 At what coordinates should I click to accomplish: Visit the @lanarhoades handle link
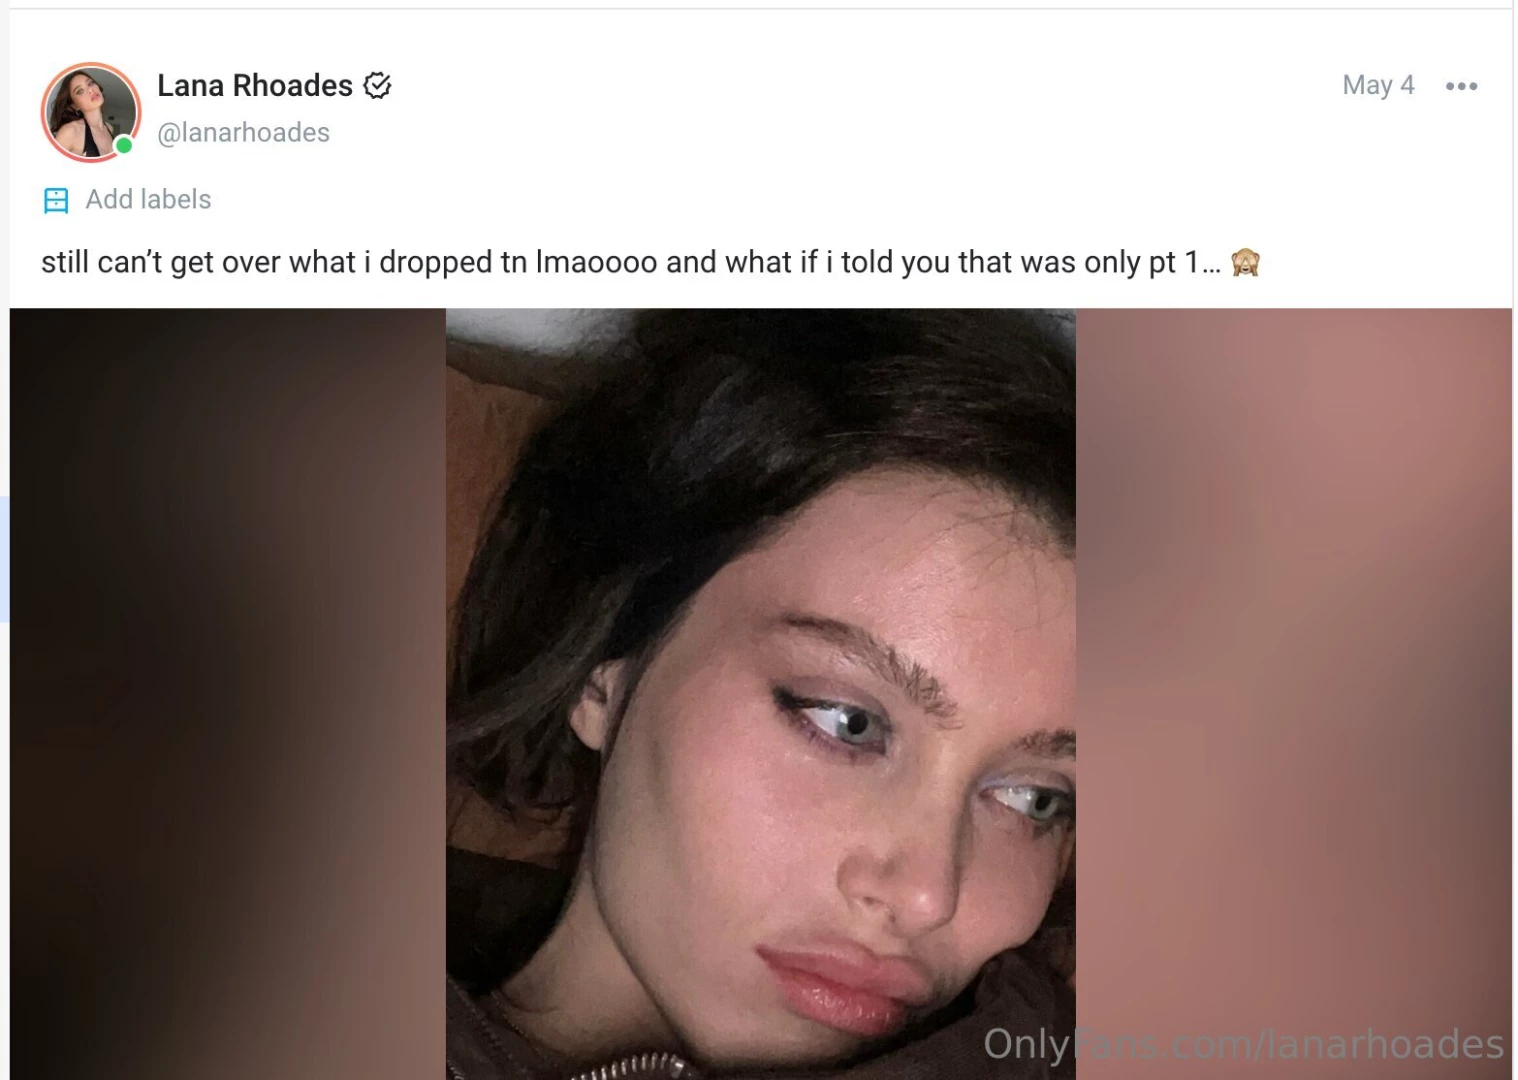[x=243, y=132]
